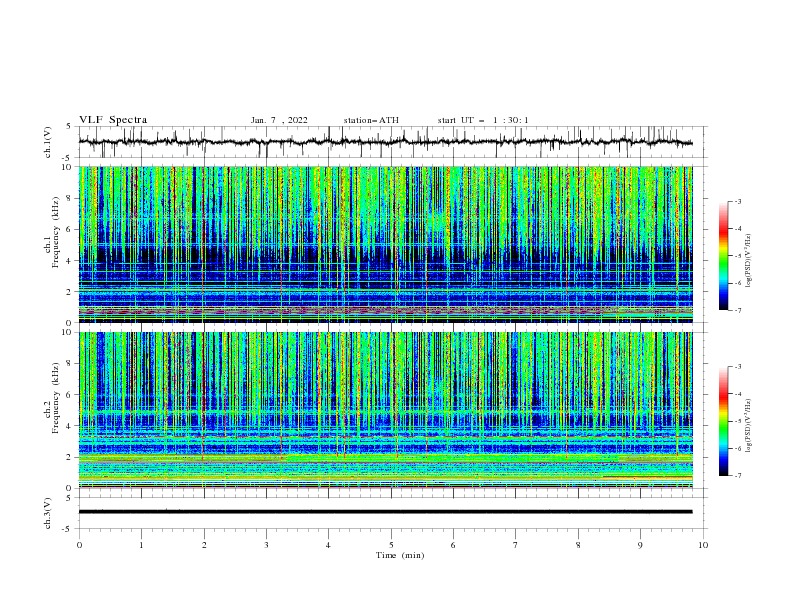
Task: Click the "VLF Spectra" title text
Action: coord(113,120)
